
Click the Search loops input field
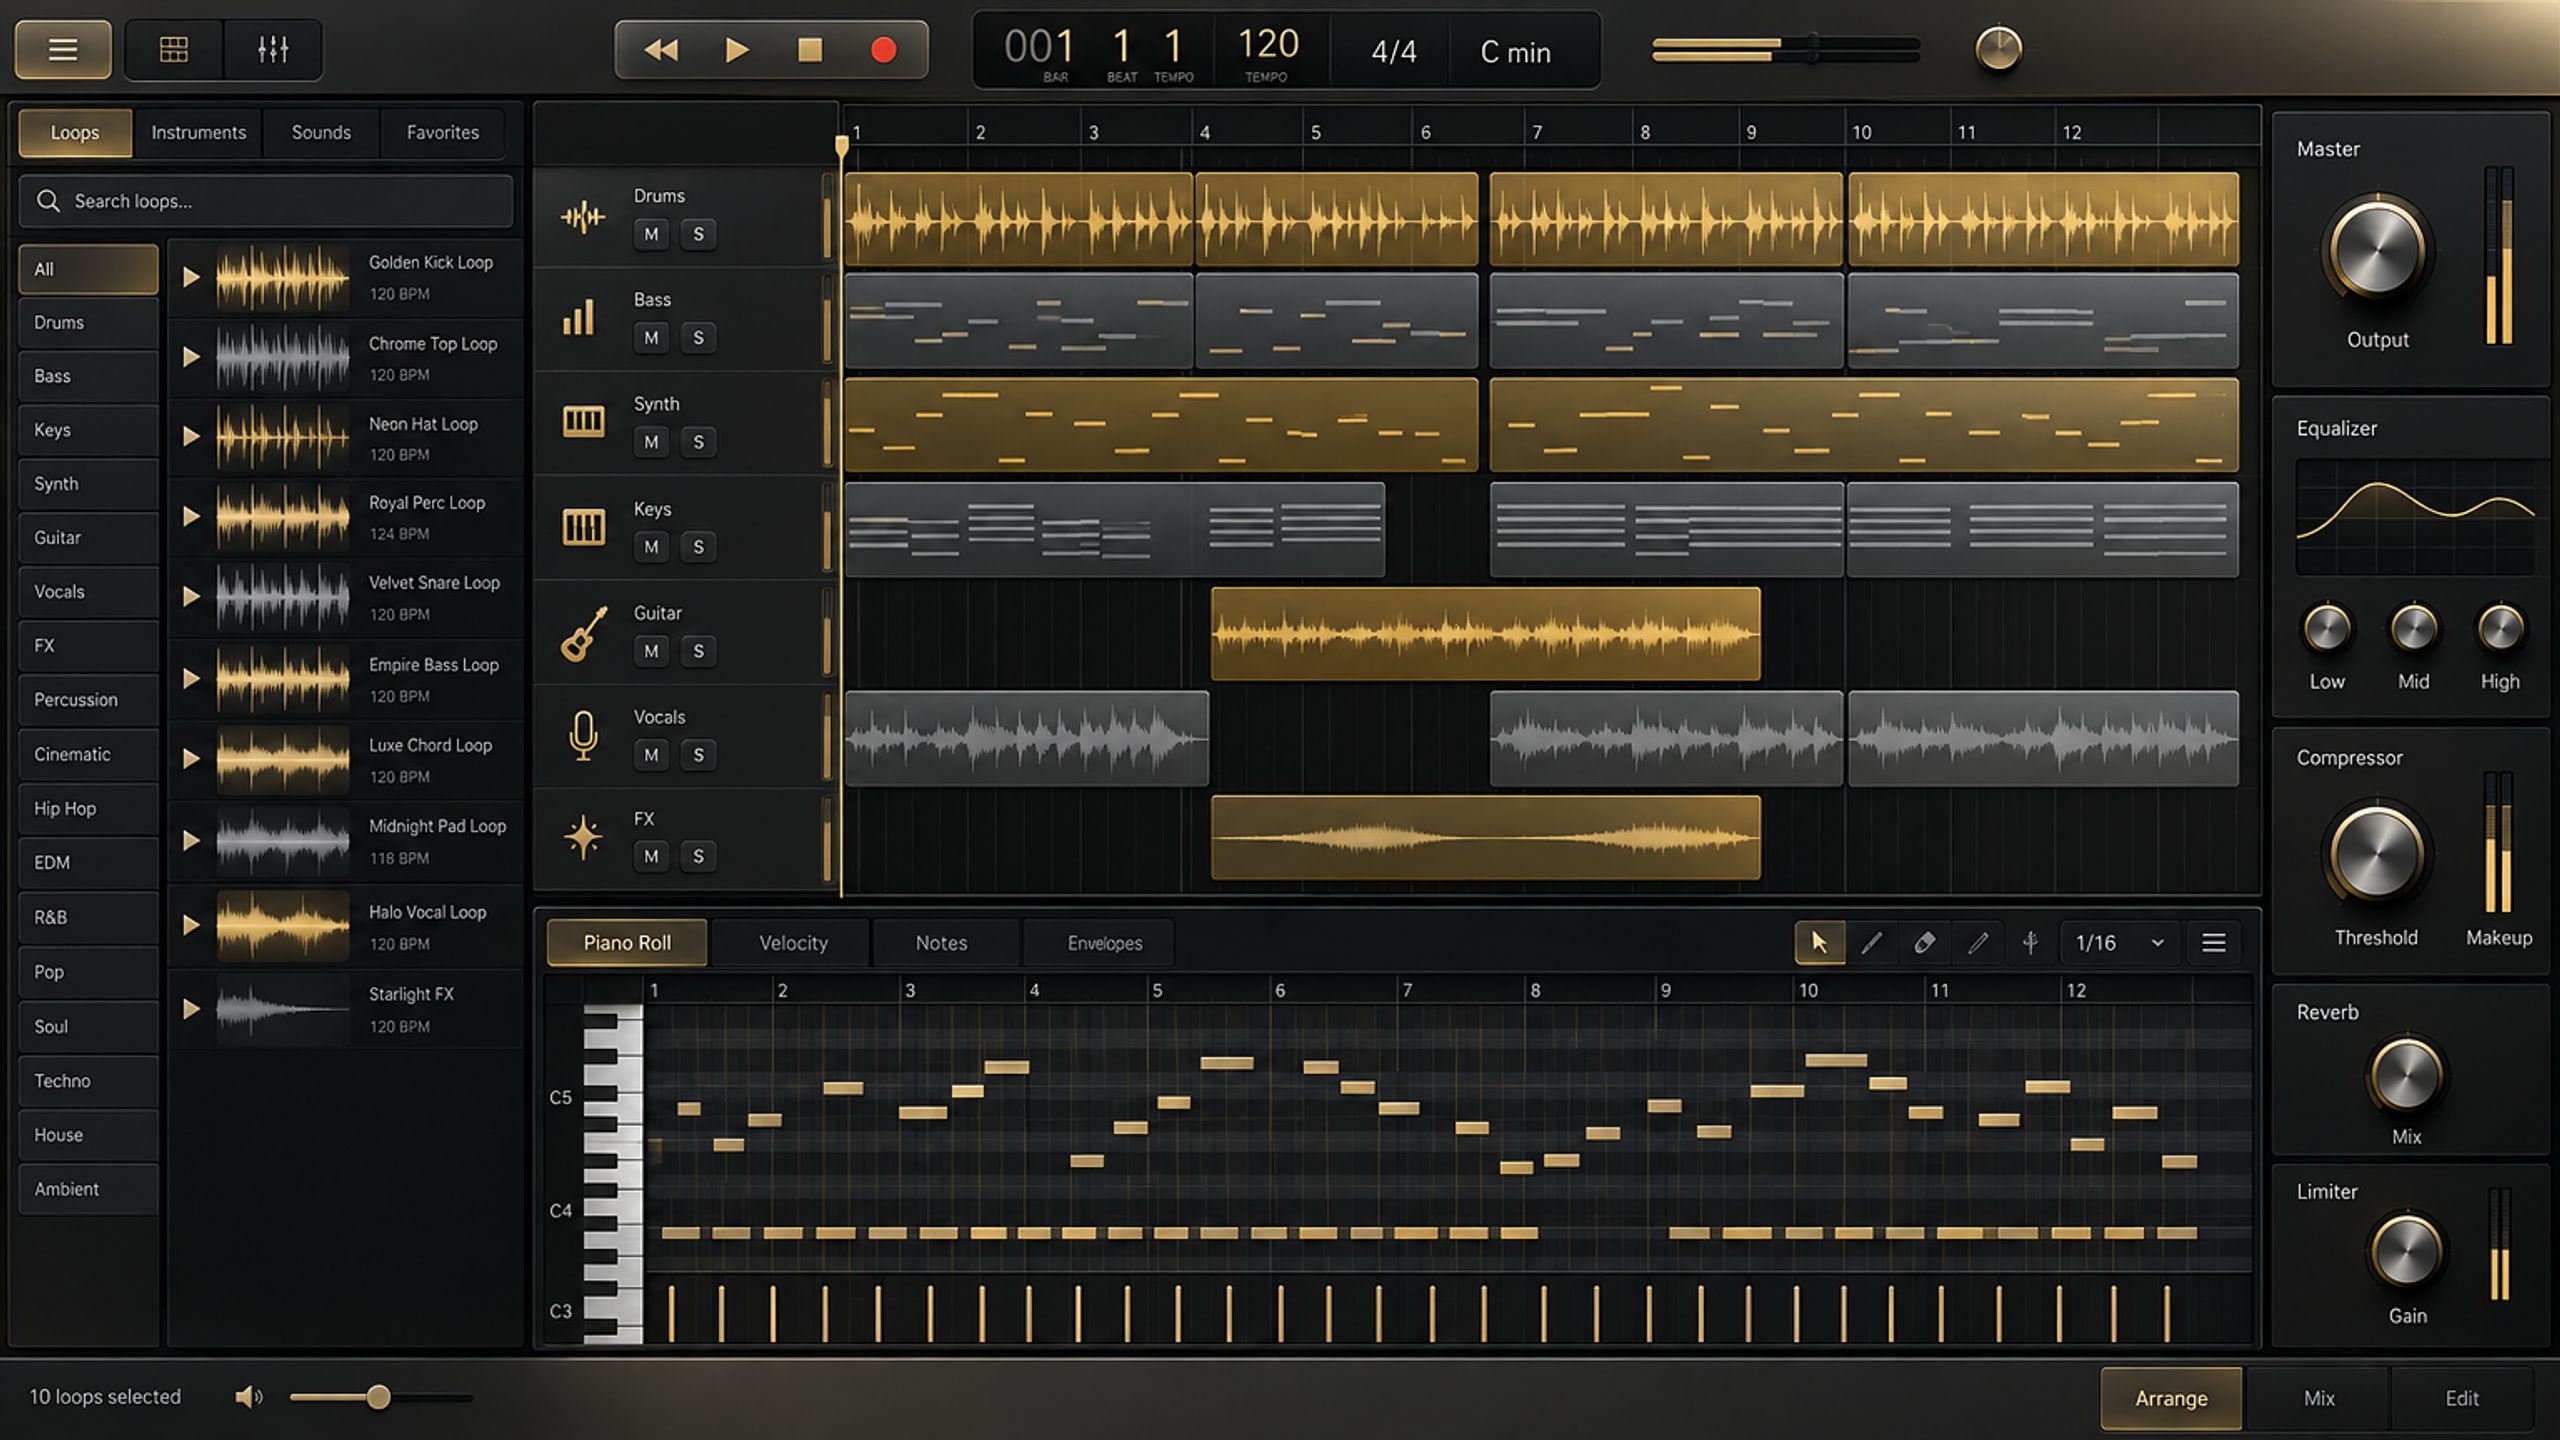point(266,201)
